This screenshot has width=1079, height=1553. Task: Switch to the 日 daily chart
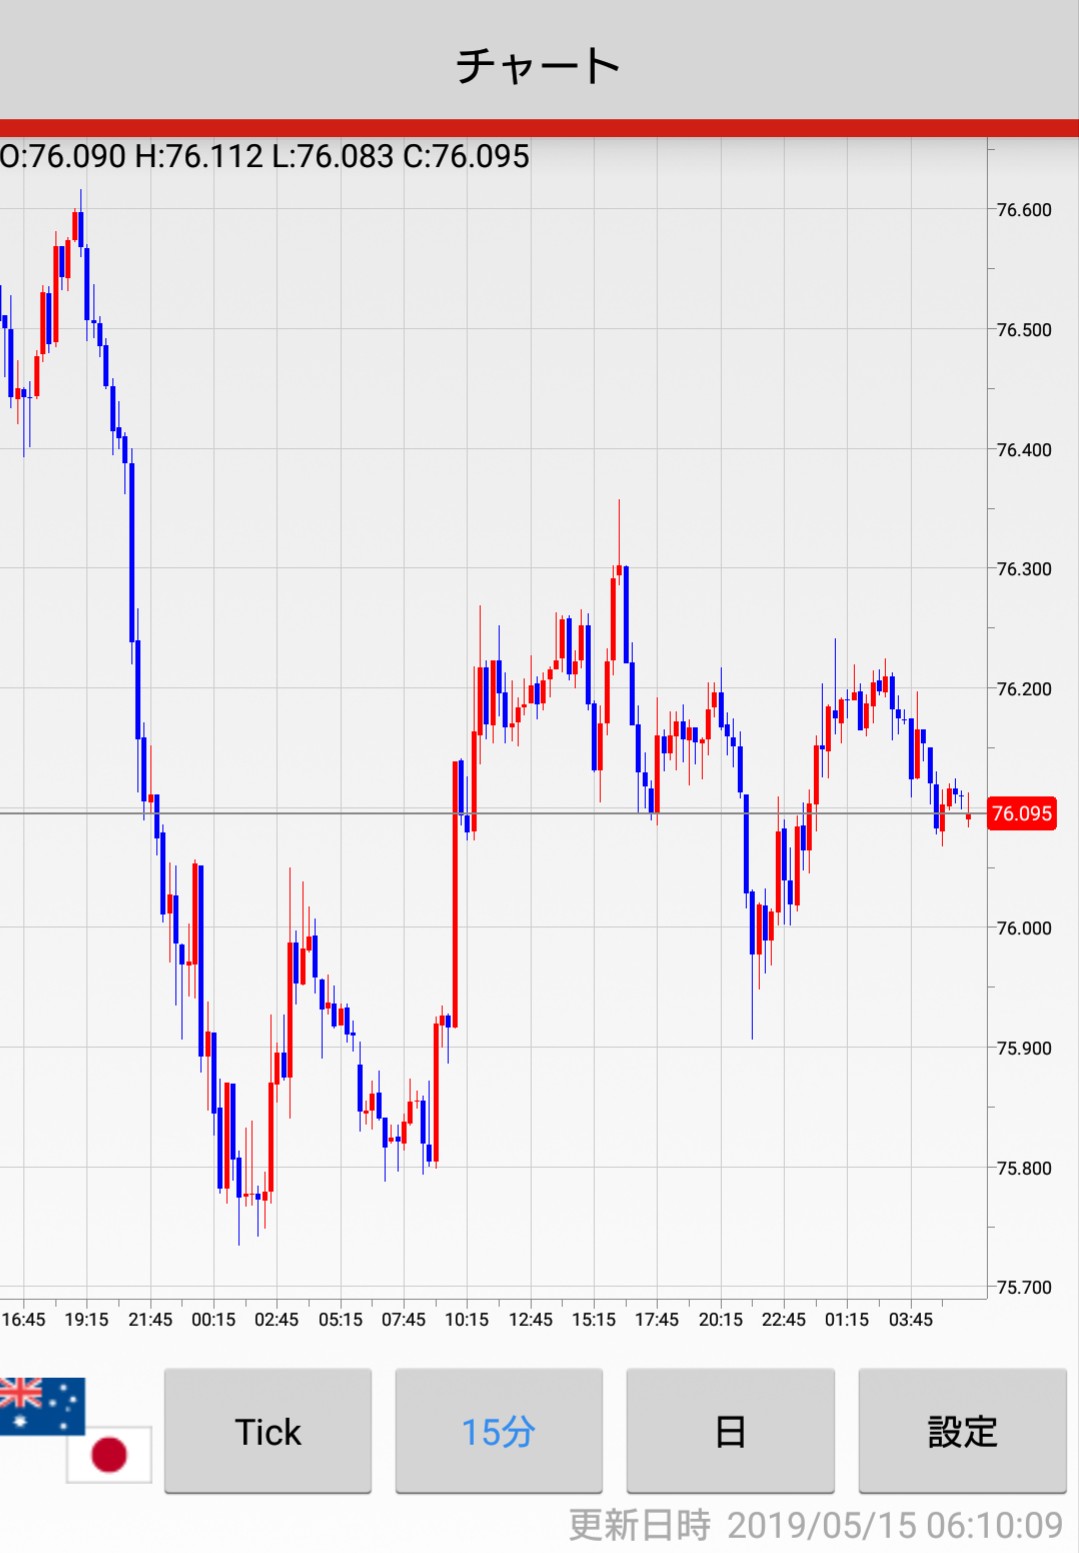click(730, 1431)
